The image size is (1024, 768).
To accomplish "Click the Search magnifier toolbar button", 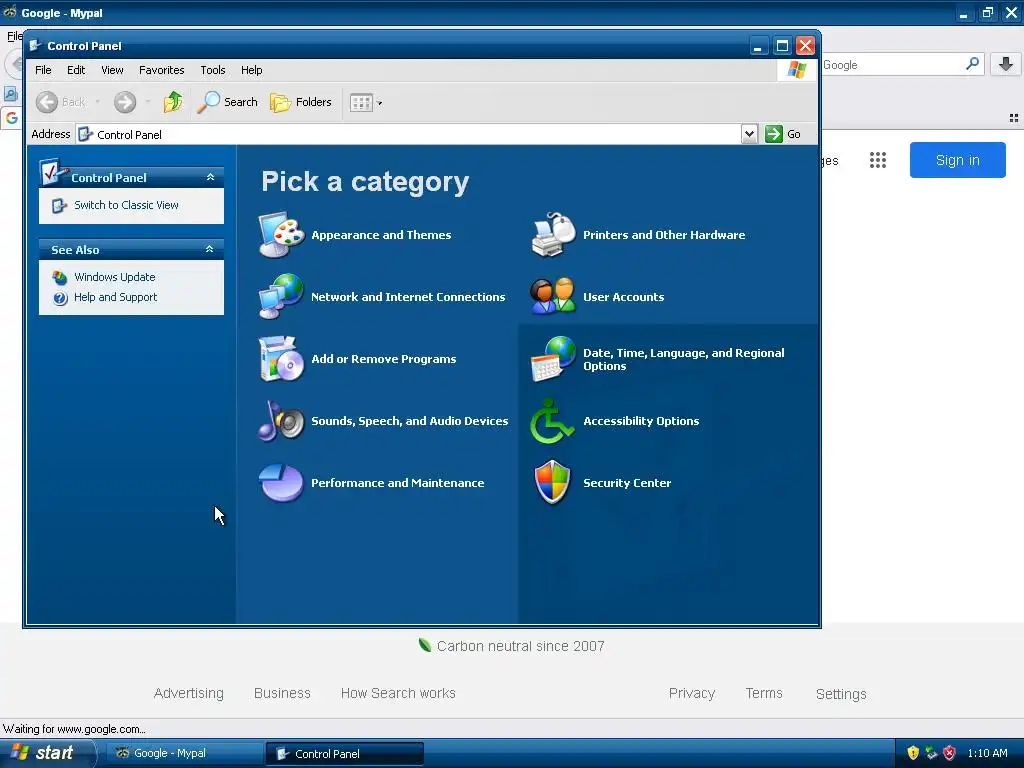I will (x=227, y=102).
